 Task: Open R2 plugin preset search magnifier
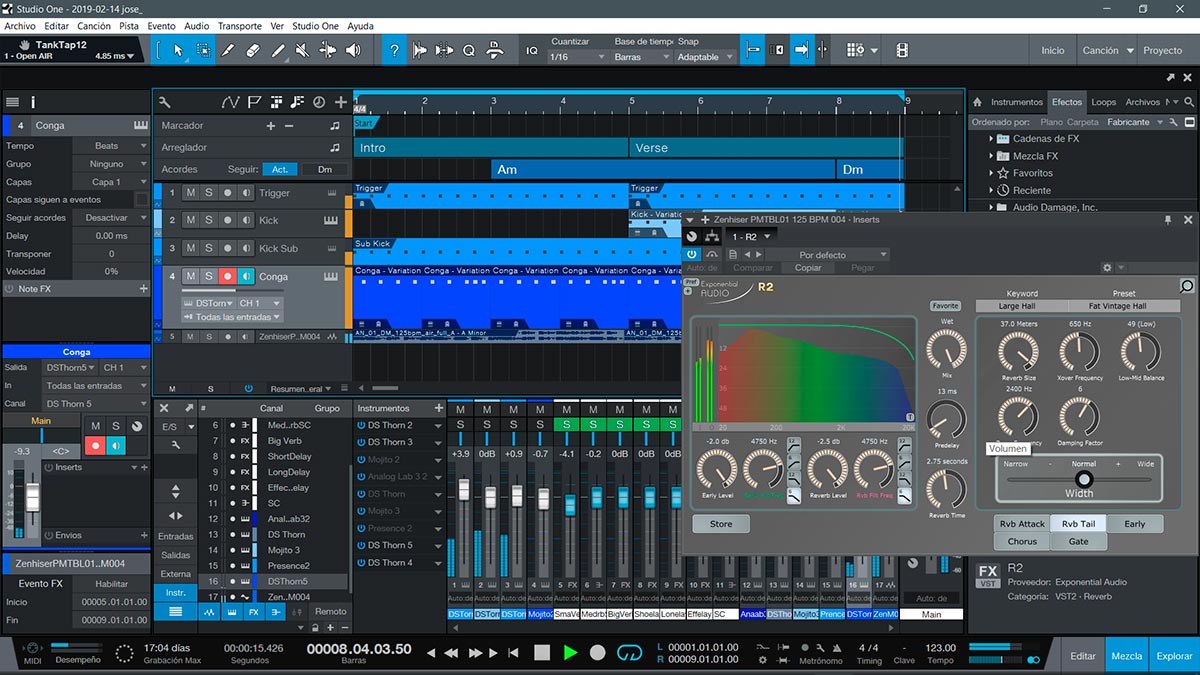pyautogui.click(x=1186, y=287)
